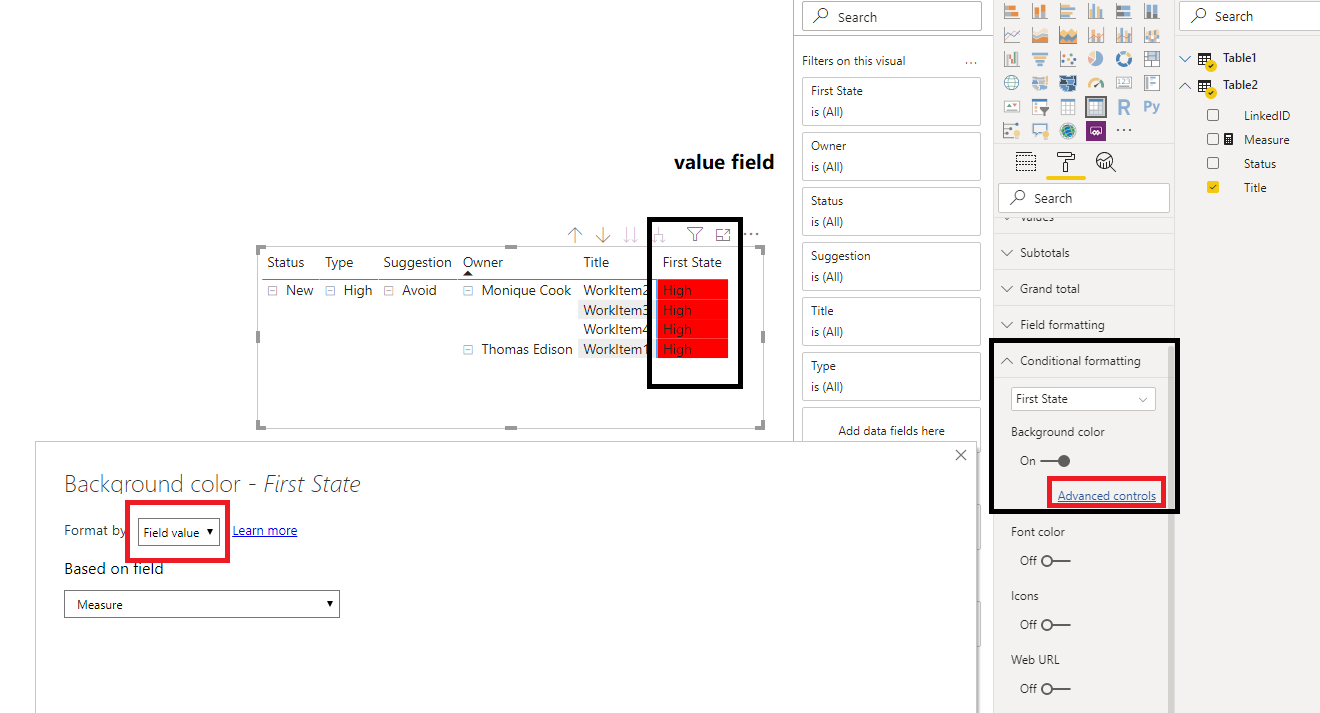Pick the ribbon chart visualization

coord(1152,35)
